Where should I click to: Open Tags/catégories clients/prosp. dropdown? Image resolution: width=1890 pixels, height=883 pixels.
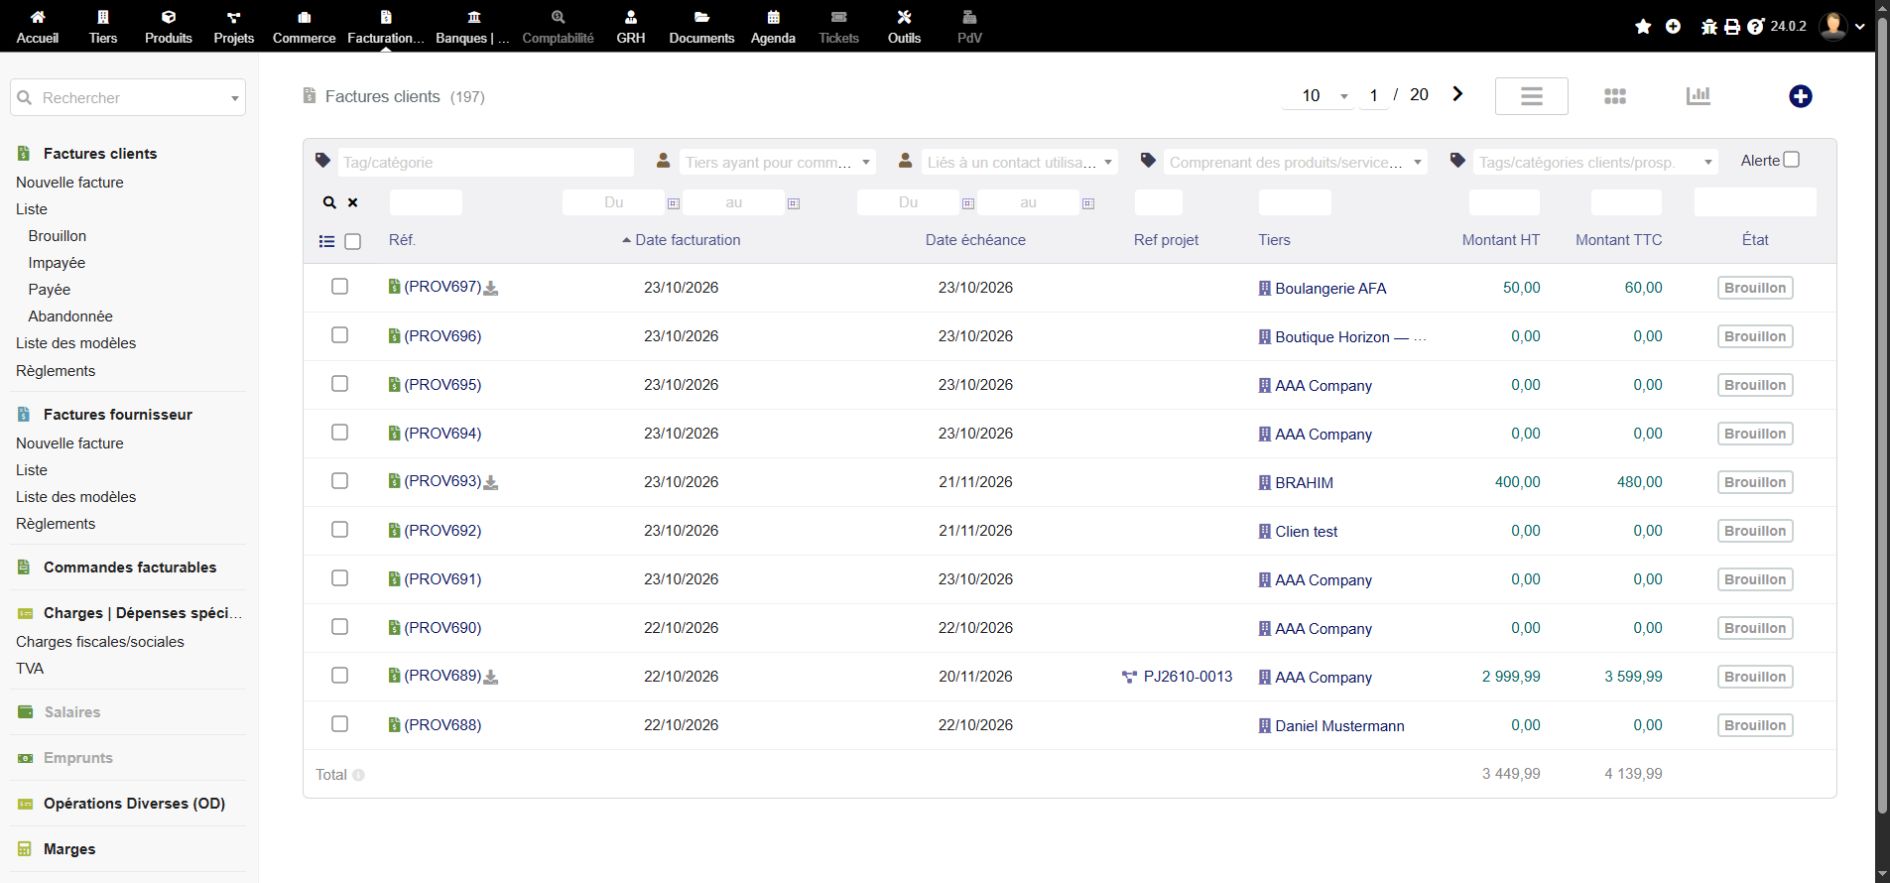pos(1595,162)
